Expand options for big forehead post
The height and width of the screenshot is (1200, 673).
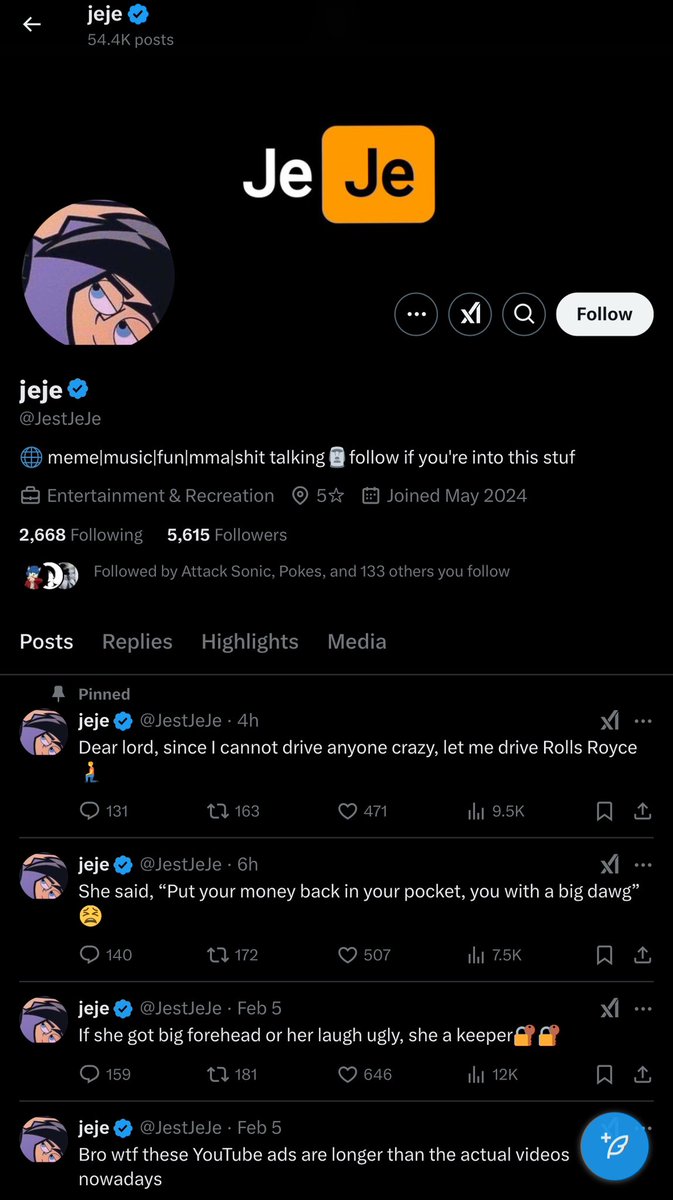(x=643, y=1009)
